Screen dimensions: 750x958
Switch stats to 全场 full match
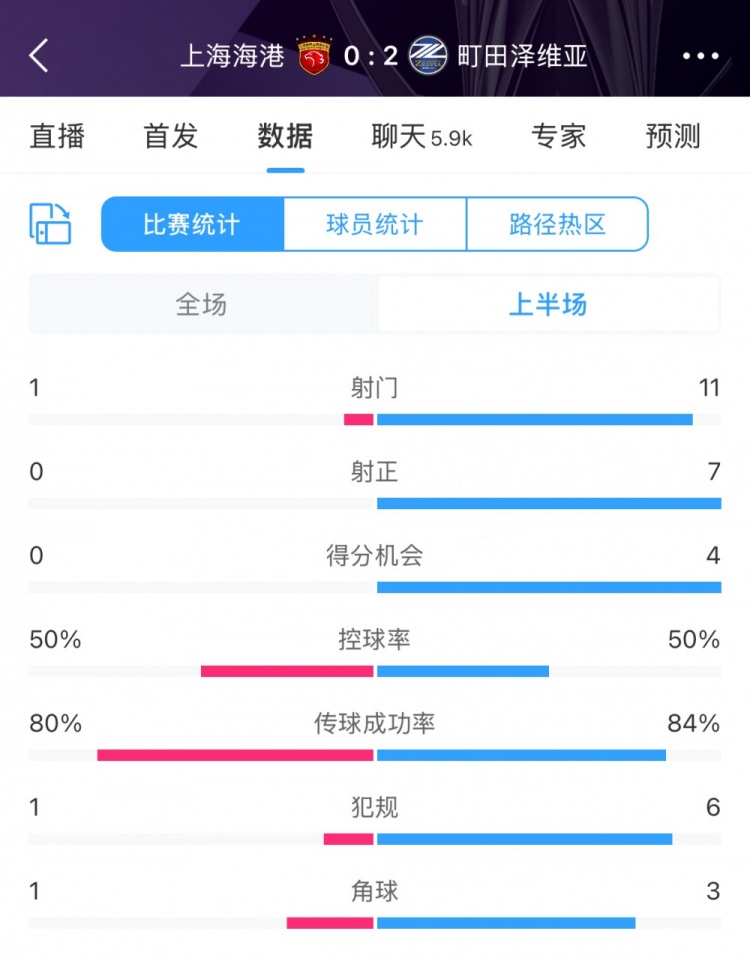click(x=202, y=305)
